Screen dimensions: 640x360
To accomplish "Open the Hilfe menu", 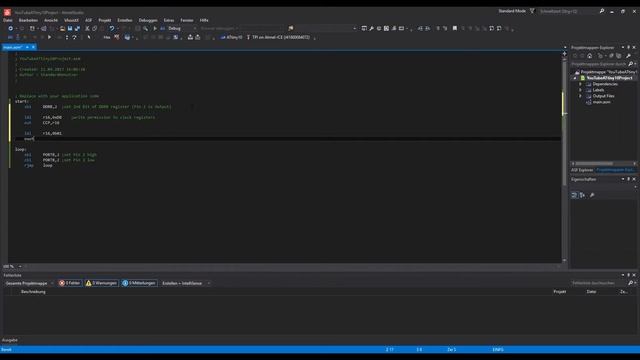I will pyautogui.click(x=204, y=20).
